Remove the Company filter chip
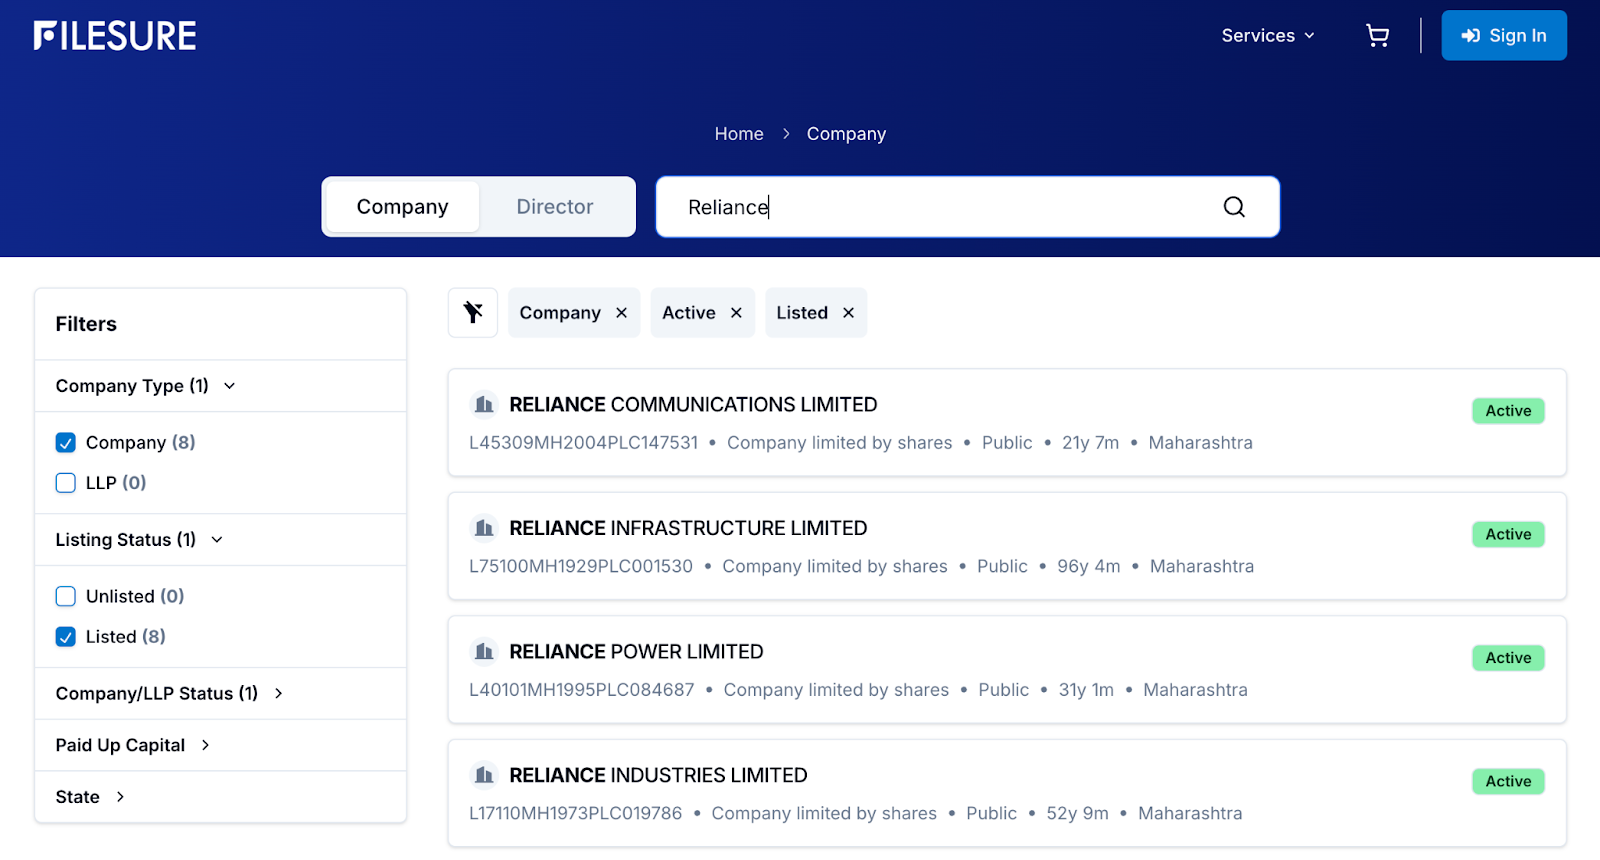The image size is (1600, 860). coord(621,313)
